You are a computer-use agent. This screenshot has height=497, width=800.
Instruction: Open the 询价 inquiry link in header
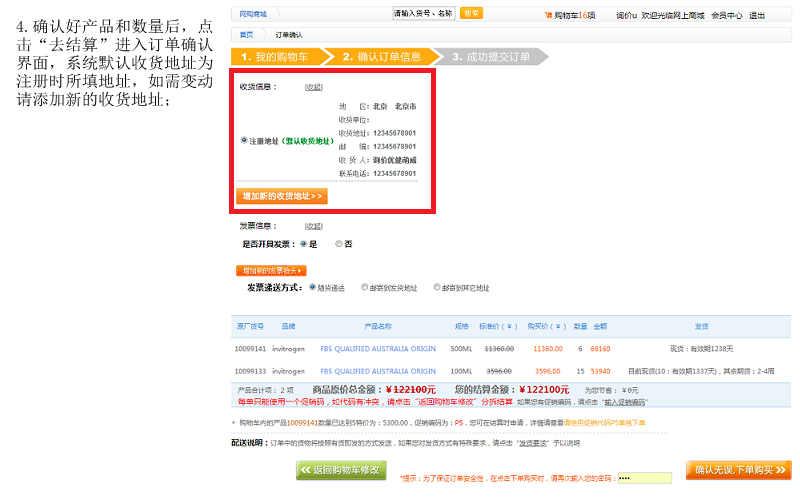626,15
